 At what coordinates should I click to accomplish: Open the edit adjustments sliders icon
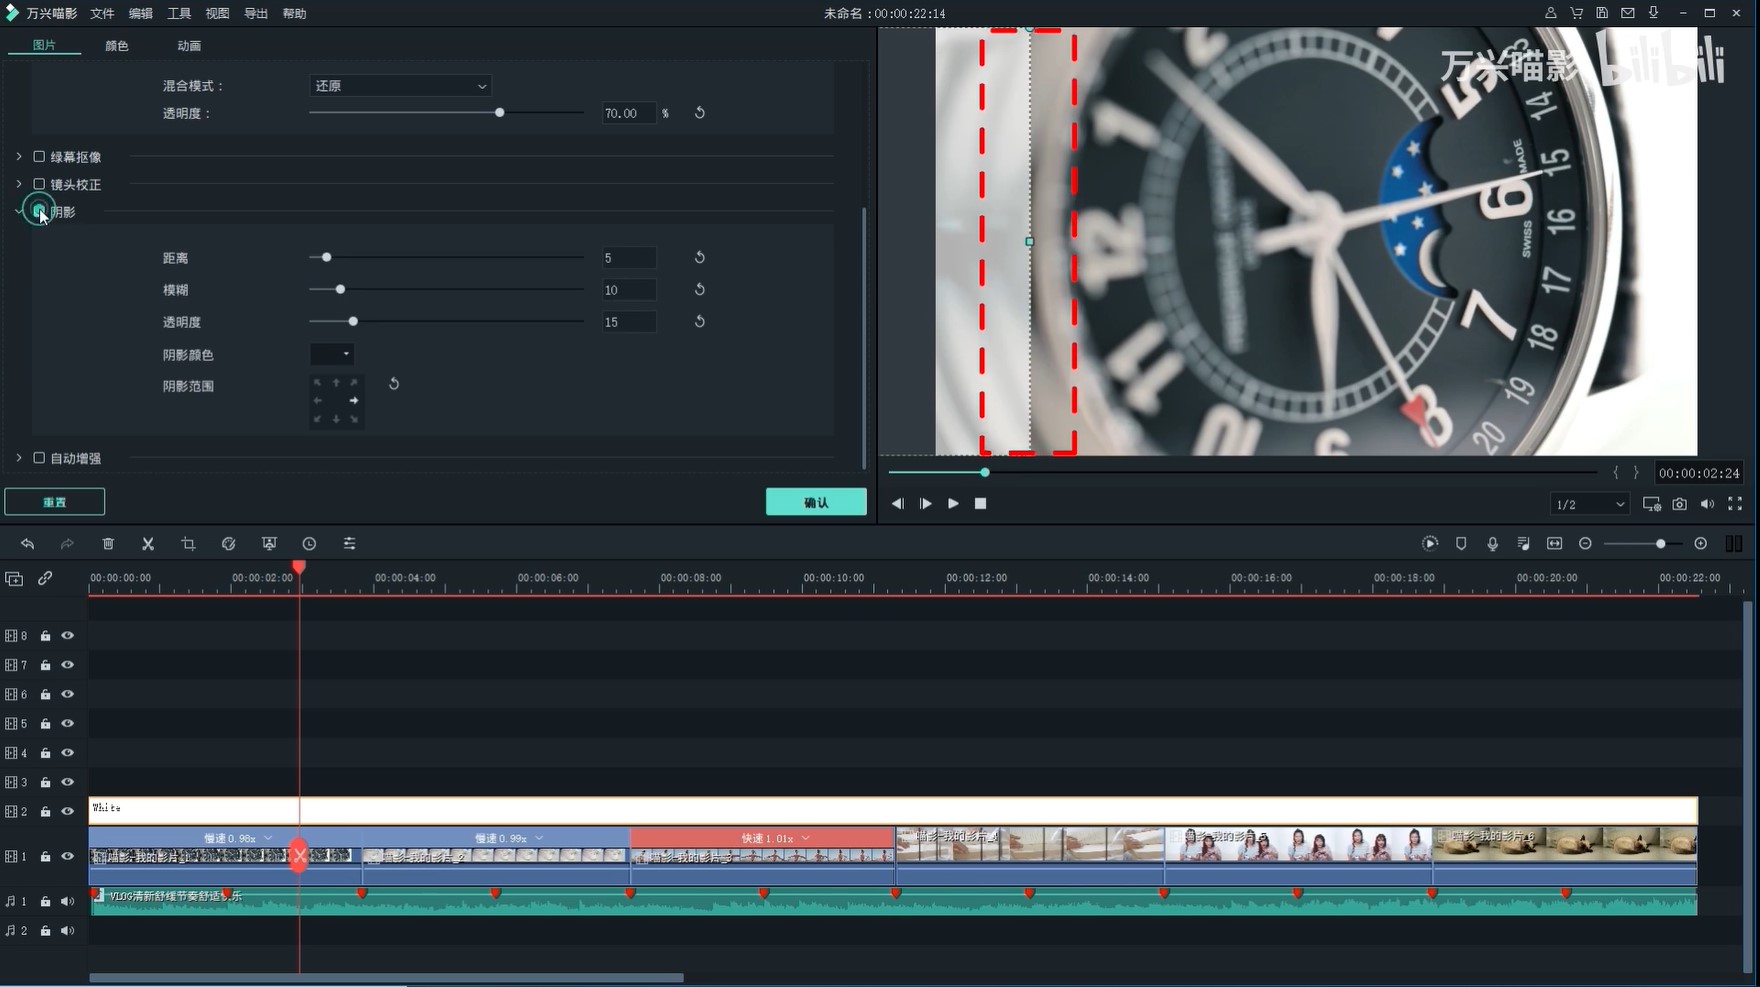(349, 544)
